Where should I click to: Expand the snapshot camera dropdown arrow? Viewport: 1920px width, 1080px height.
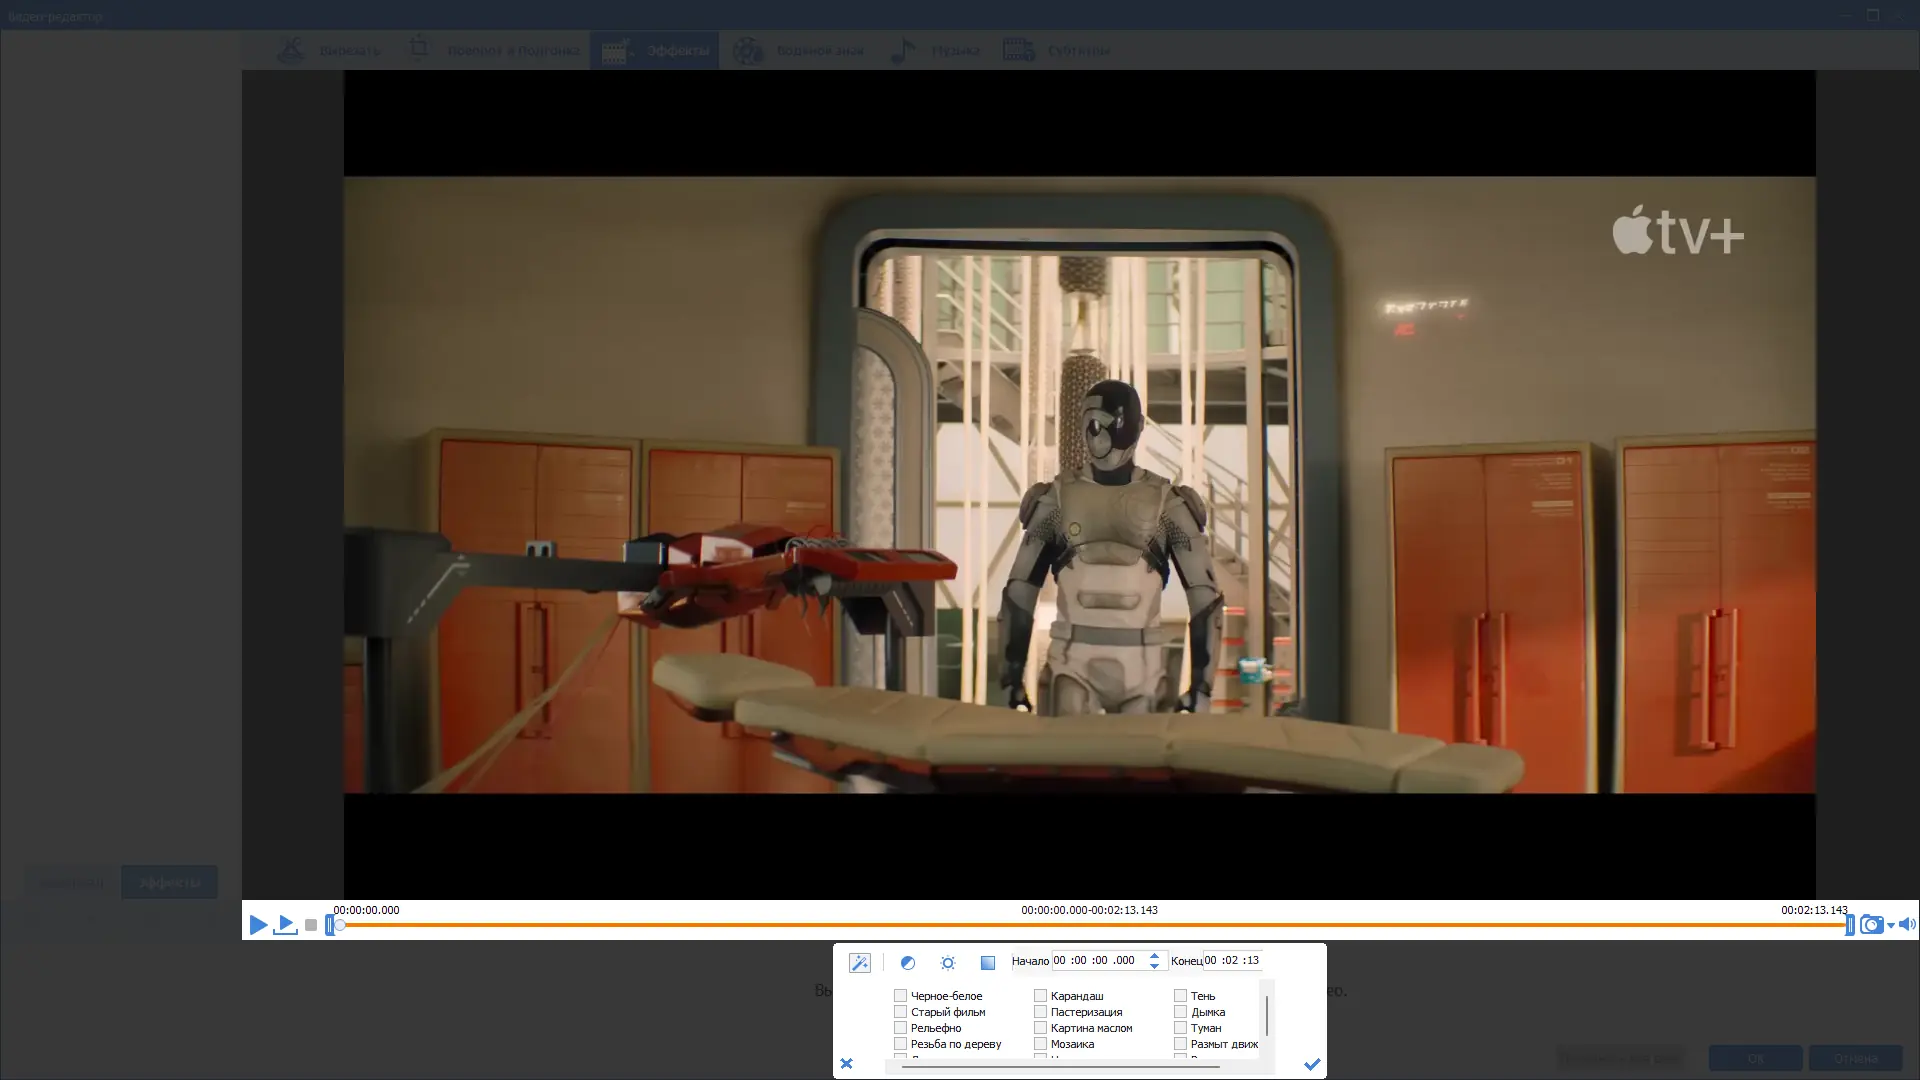tap(1891, 926)
